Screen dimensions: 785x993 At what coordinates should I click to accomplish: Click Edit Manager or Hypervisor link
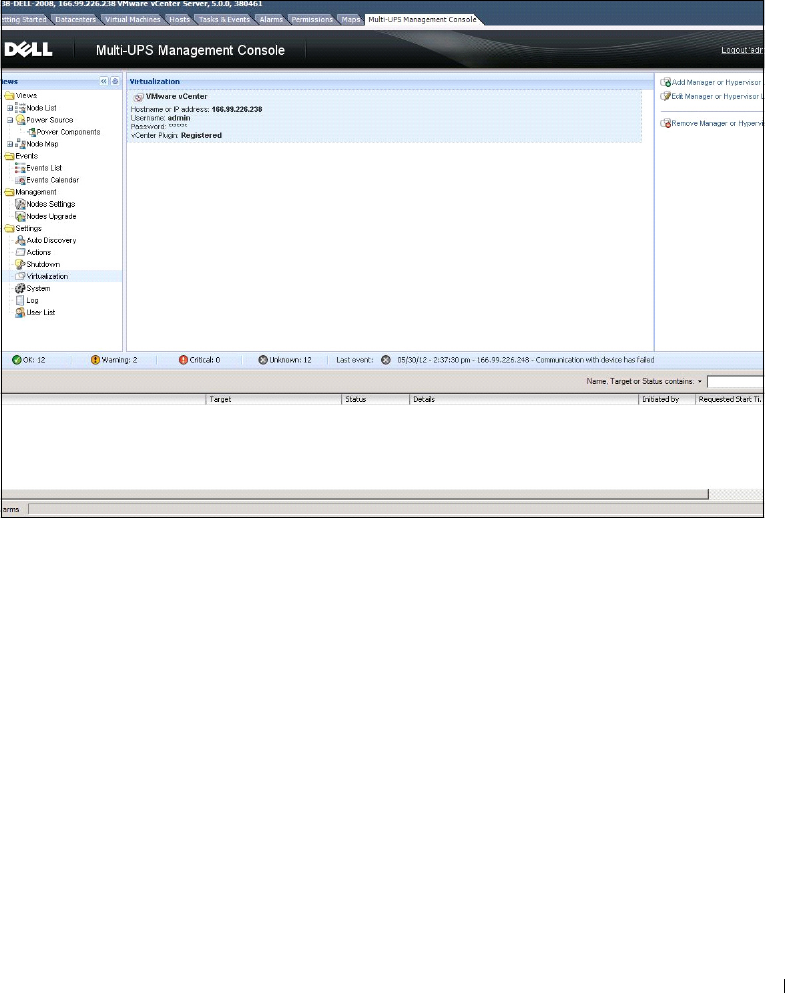pos(717,96)
